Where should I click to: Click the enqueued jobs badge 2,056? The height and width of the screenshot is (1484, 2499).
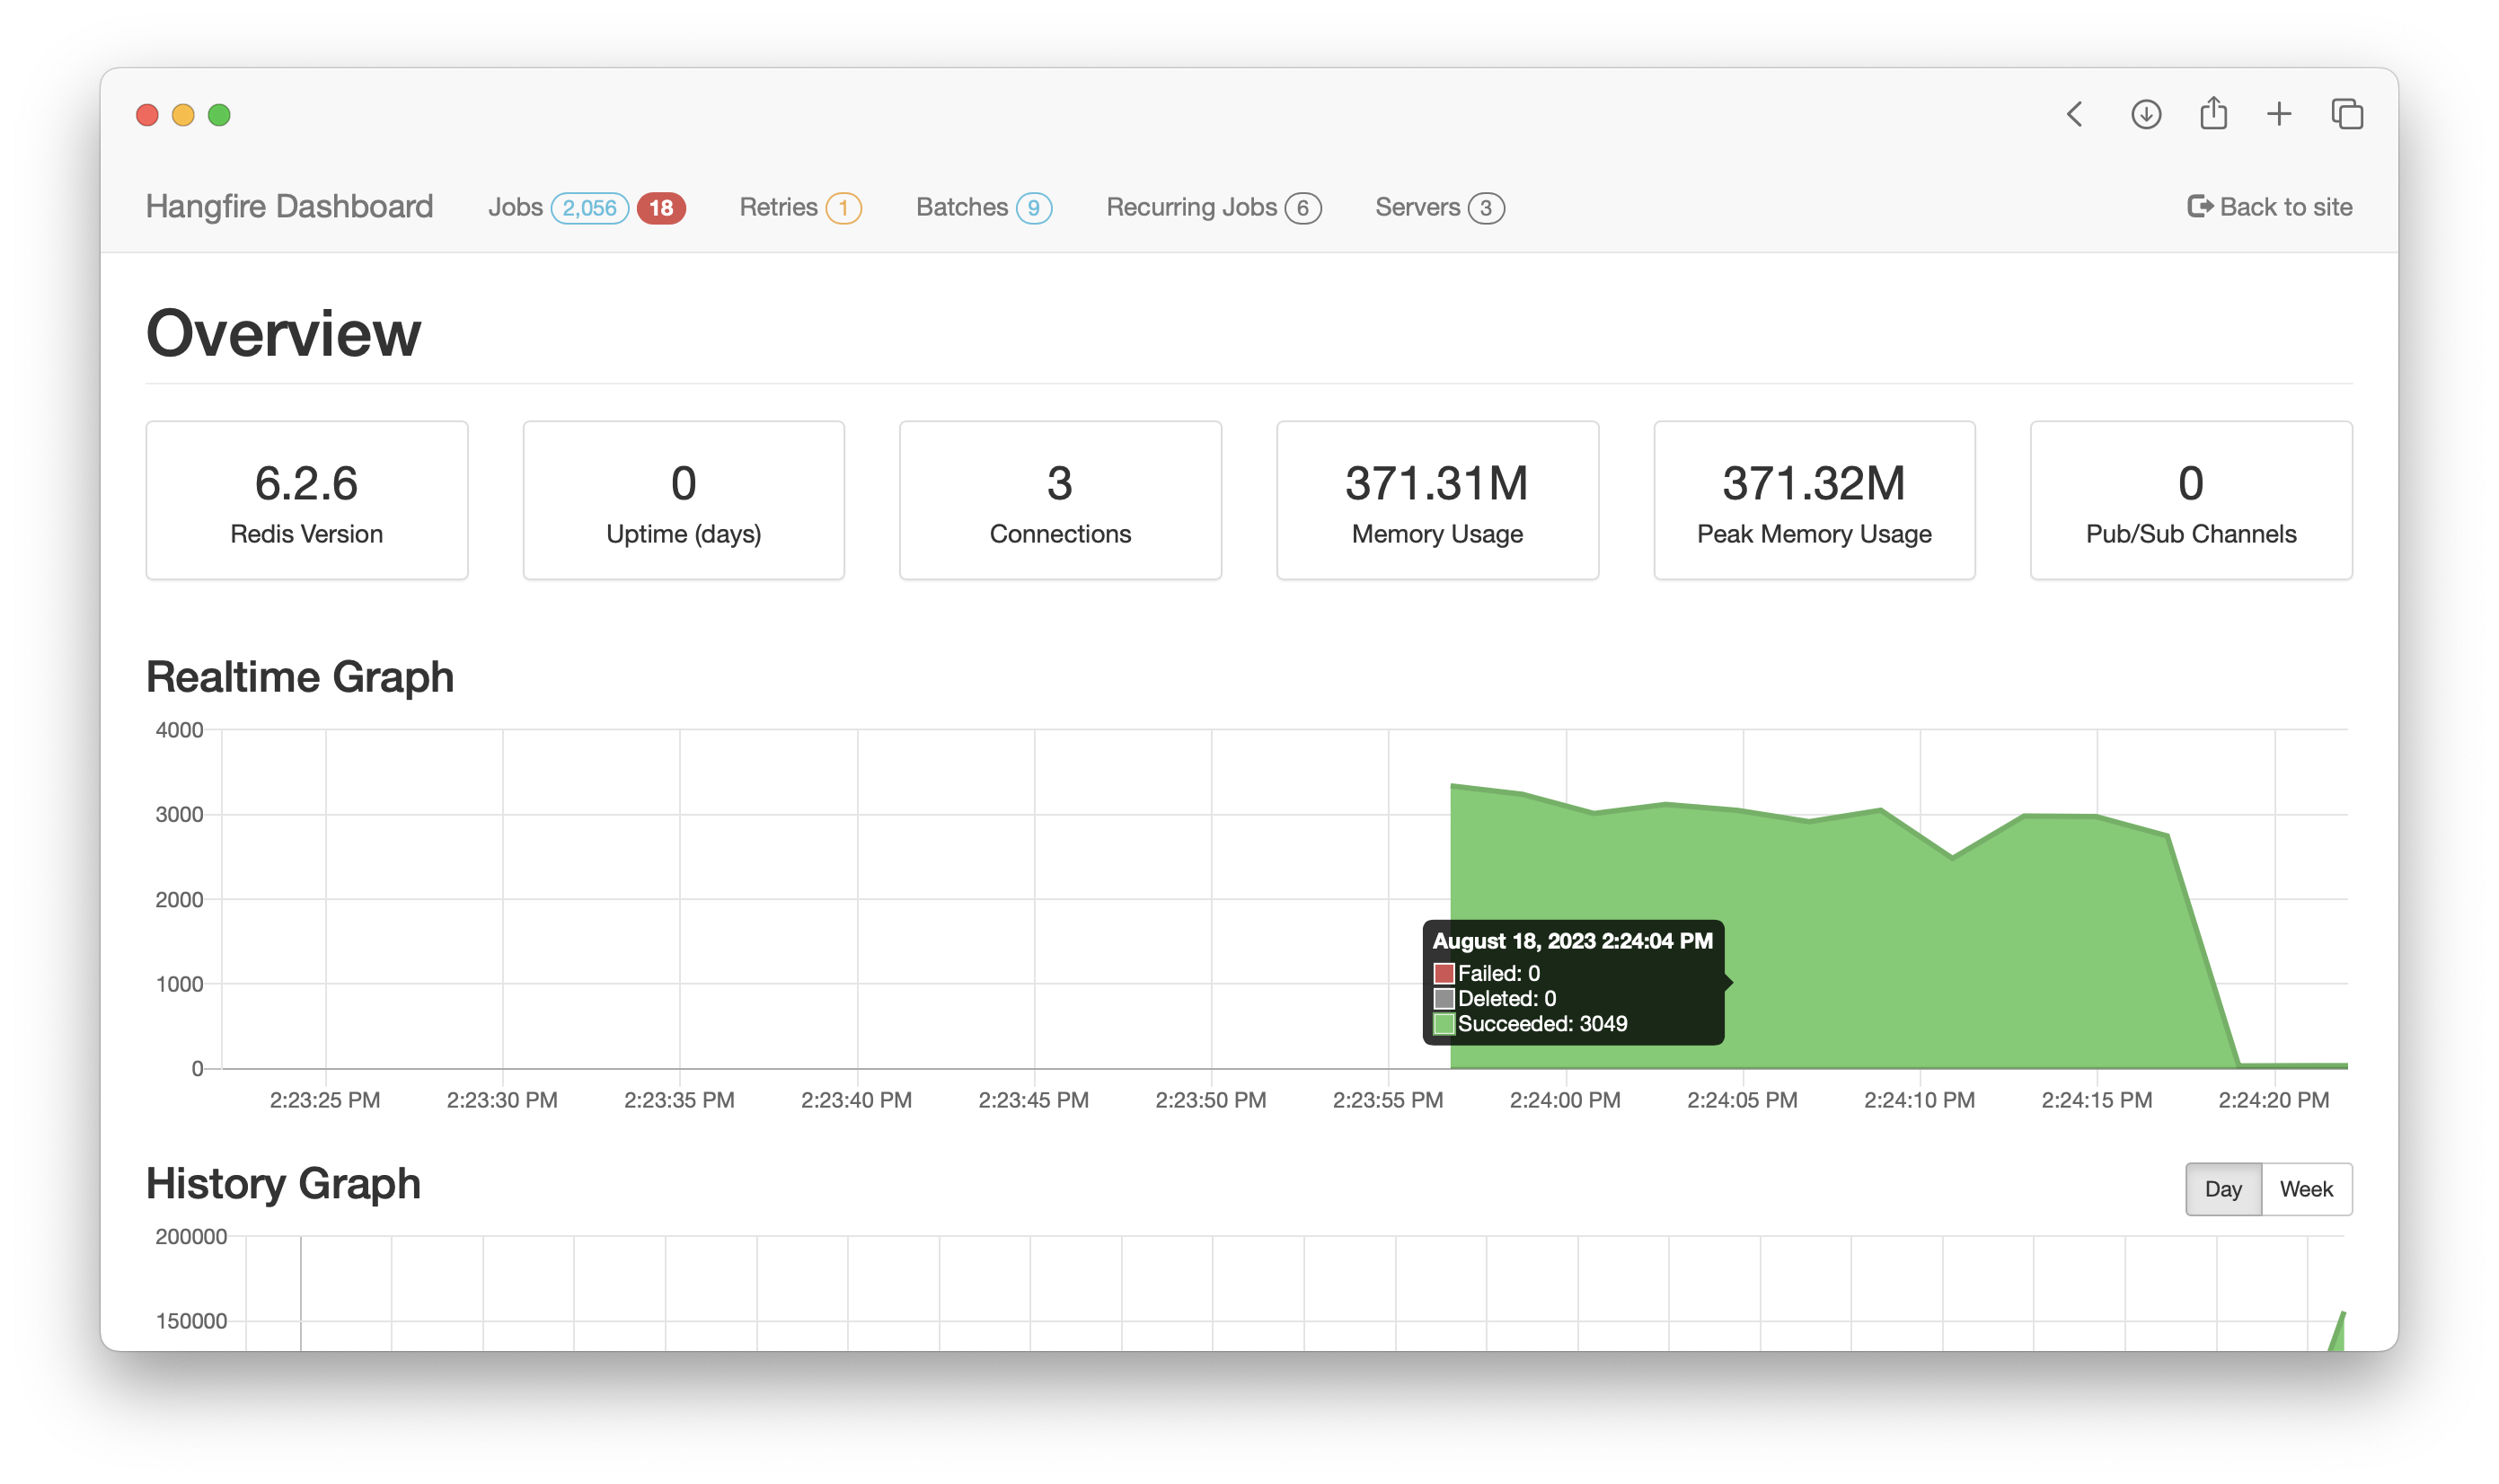(589, 208)
